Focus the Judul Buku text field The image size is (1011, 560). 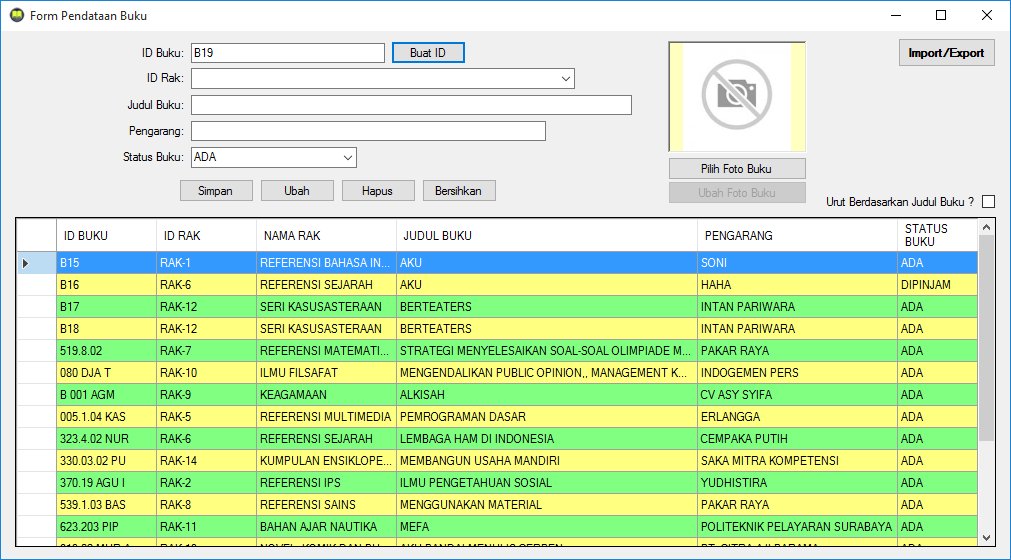pyautogui.click(x=411, y=105)
